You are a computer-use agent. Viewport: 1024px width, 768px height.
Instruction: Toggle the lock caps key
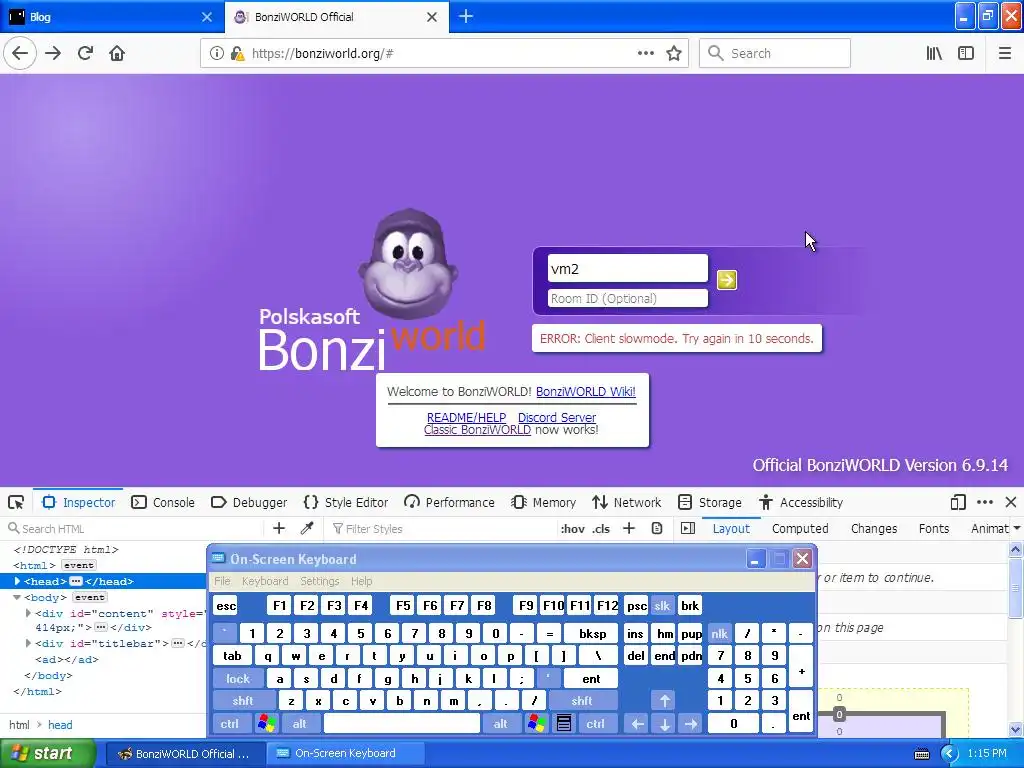click(238, 679)
